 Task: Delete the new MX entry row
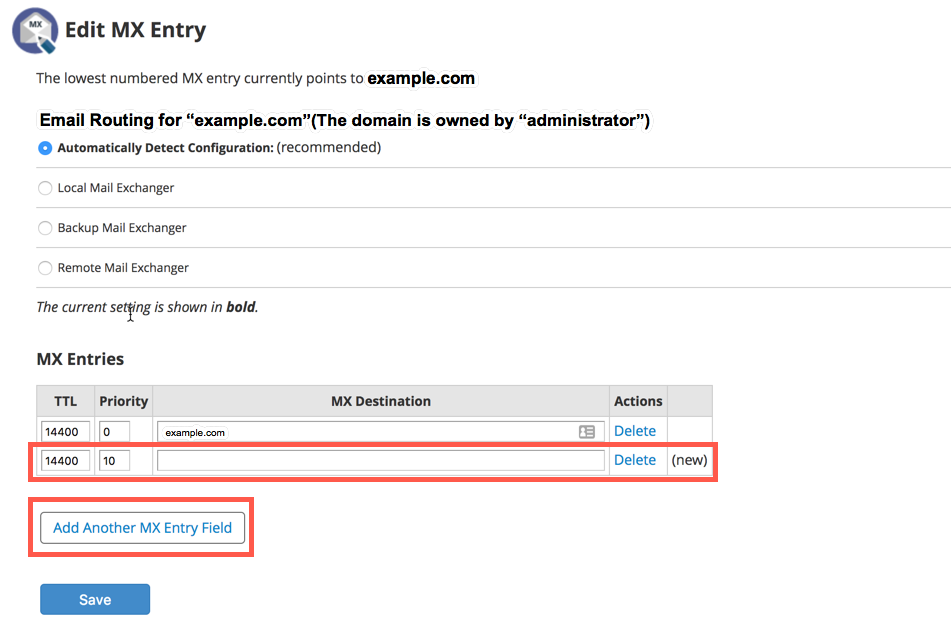click(x=635, y=460)
